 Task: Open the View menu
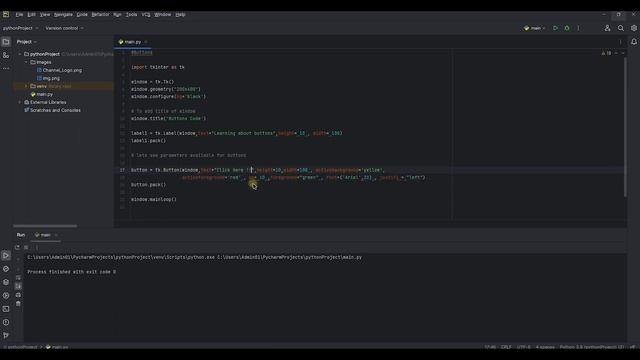(x=44, y=15)
